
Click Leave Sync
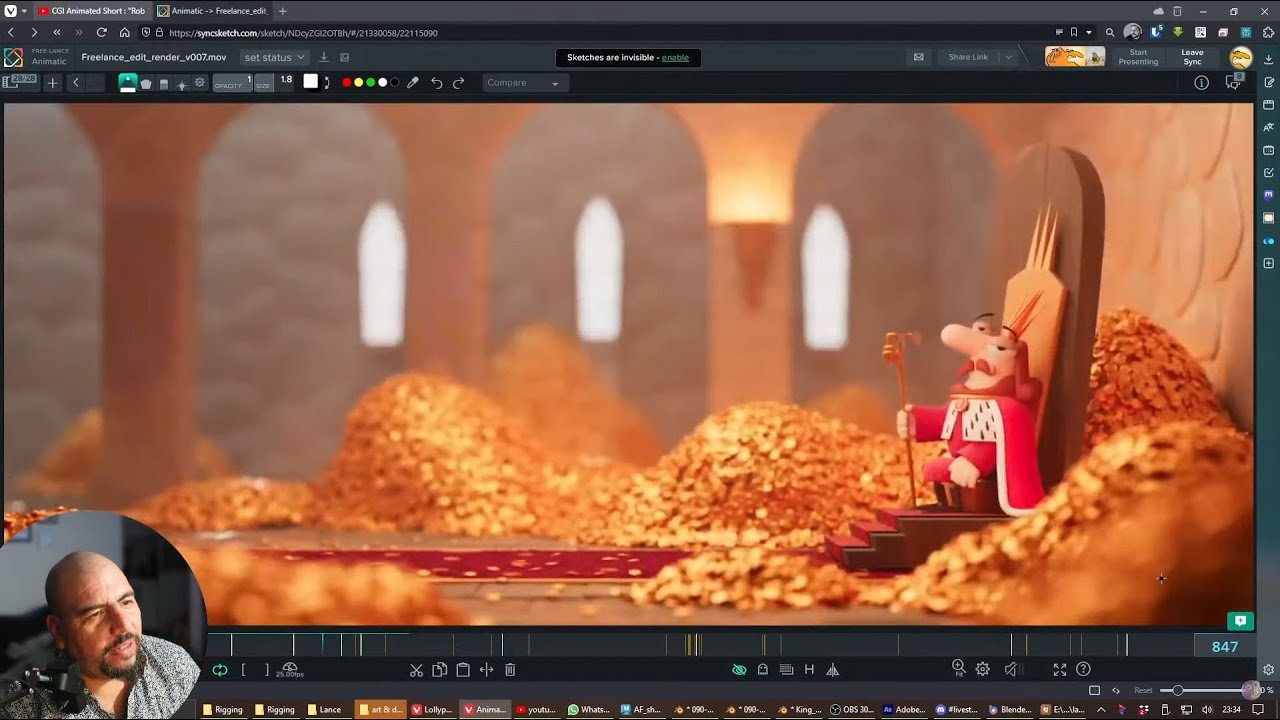tap(1192, 57)
